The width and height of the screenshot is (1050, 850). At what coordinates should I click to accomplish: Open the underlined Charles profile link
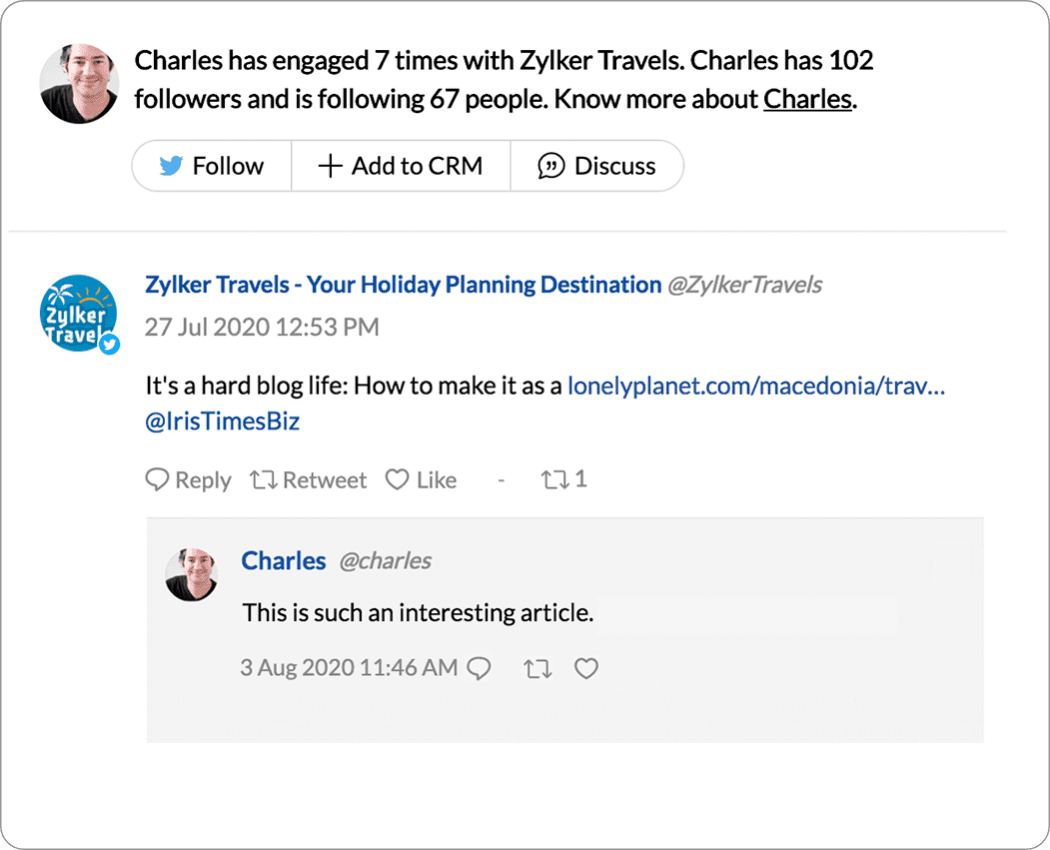[807, 100]
